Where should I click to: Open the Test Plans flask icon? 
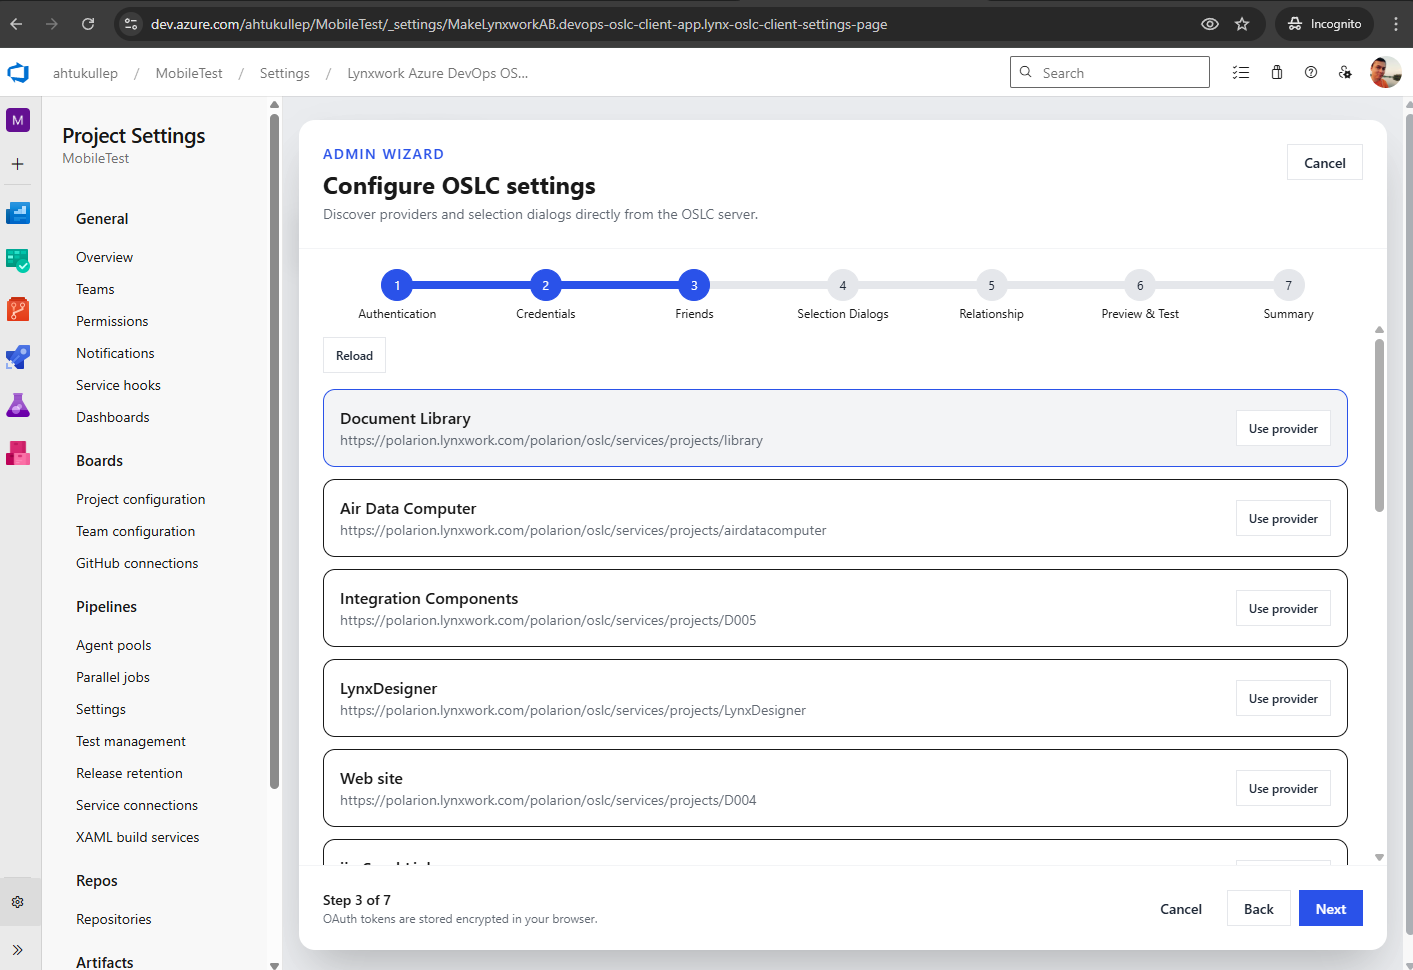(x=18, y=405)
